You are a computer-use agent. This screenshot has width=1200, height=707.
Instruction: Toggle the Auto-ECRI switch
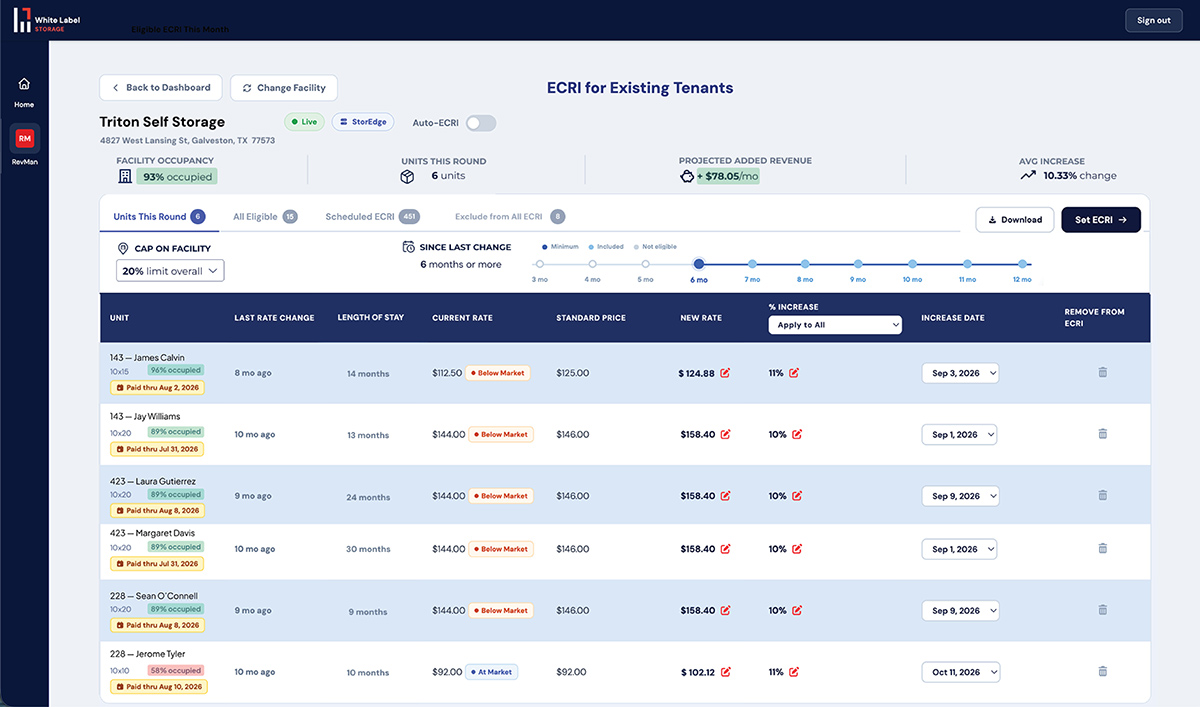pos(480,123)
